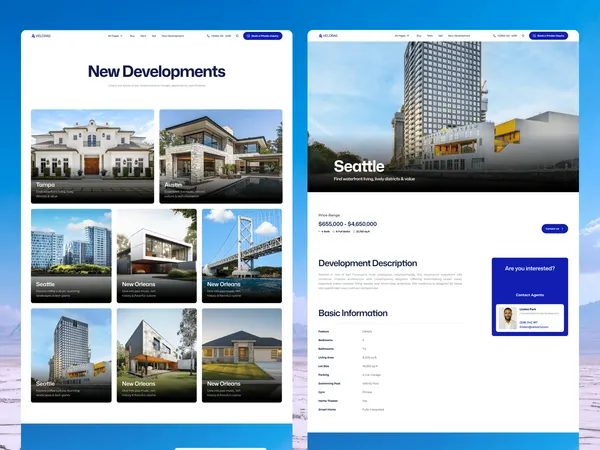
Task: Click the Contact Agents label
Action: coord(530,295)
